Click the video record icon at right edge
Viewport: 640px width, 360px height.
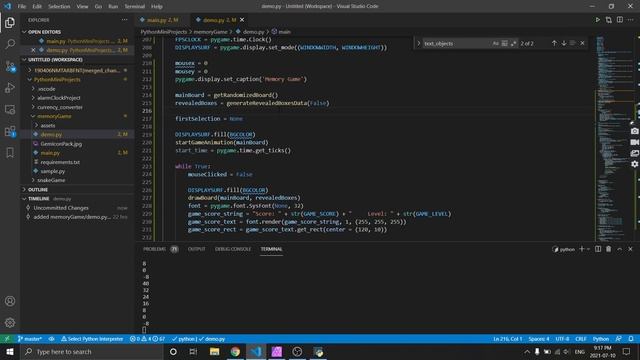click(634, 142)
